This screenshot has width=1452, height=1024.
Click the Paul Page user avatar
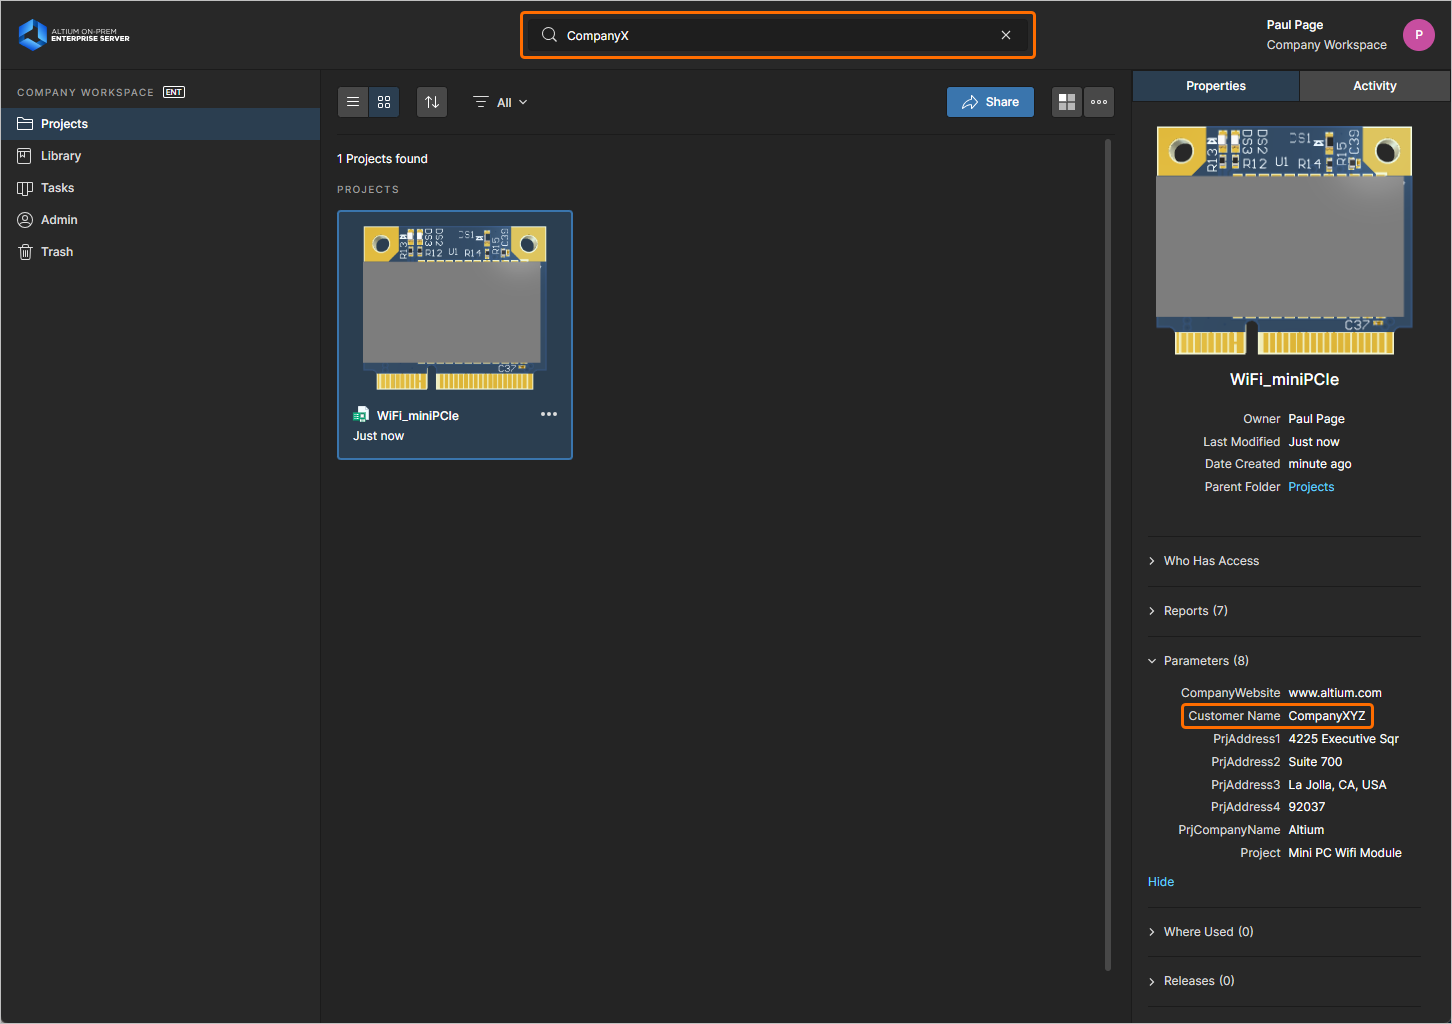pos(1418,35)
